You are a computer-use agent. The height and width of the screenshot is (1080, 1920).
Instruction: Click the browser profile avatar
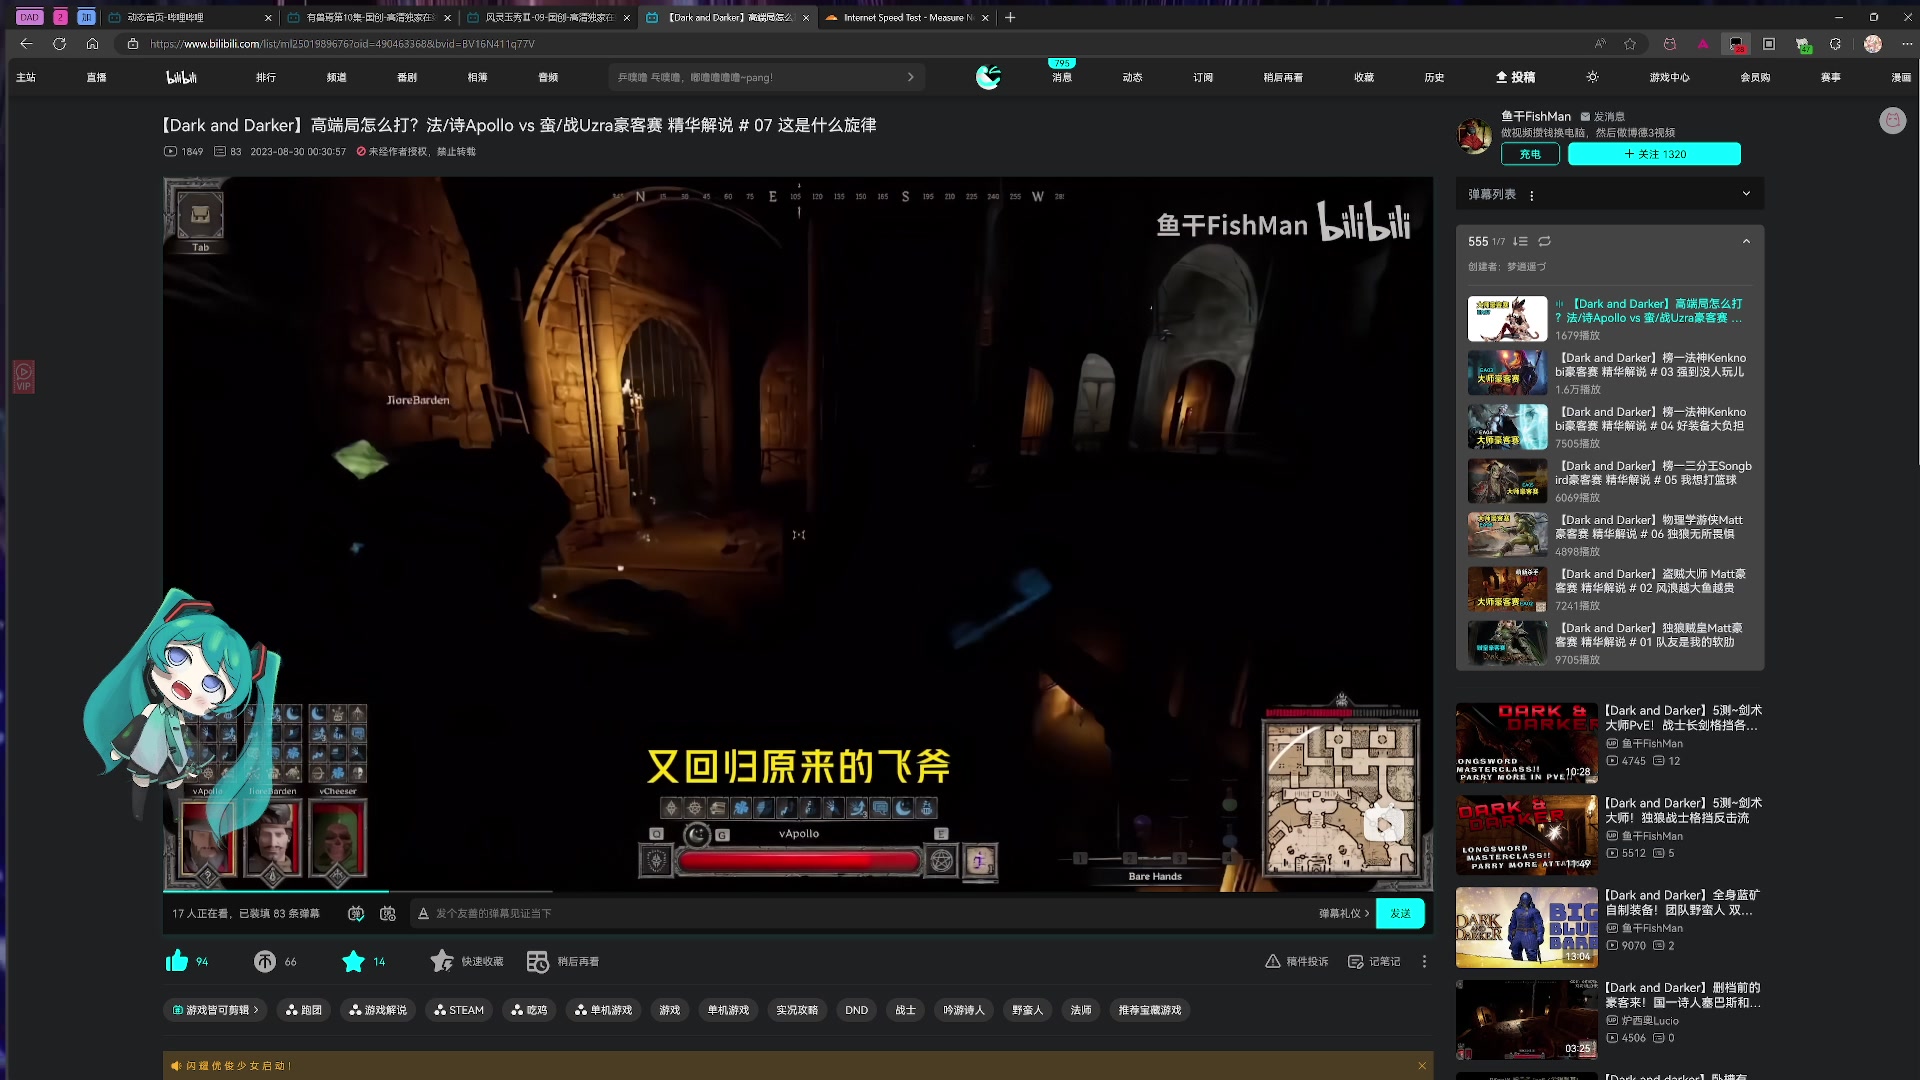[x=1873, y=44]
